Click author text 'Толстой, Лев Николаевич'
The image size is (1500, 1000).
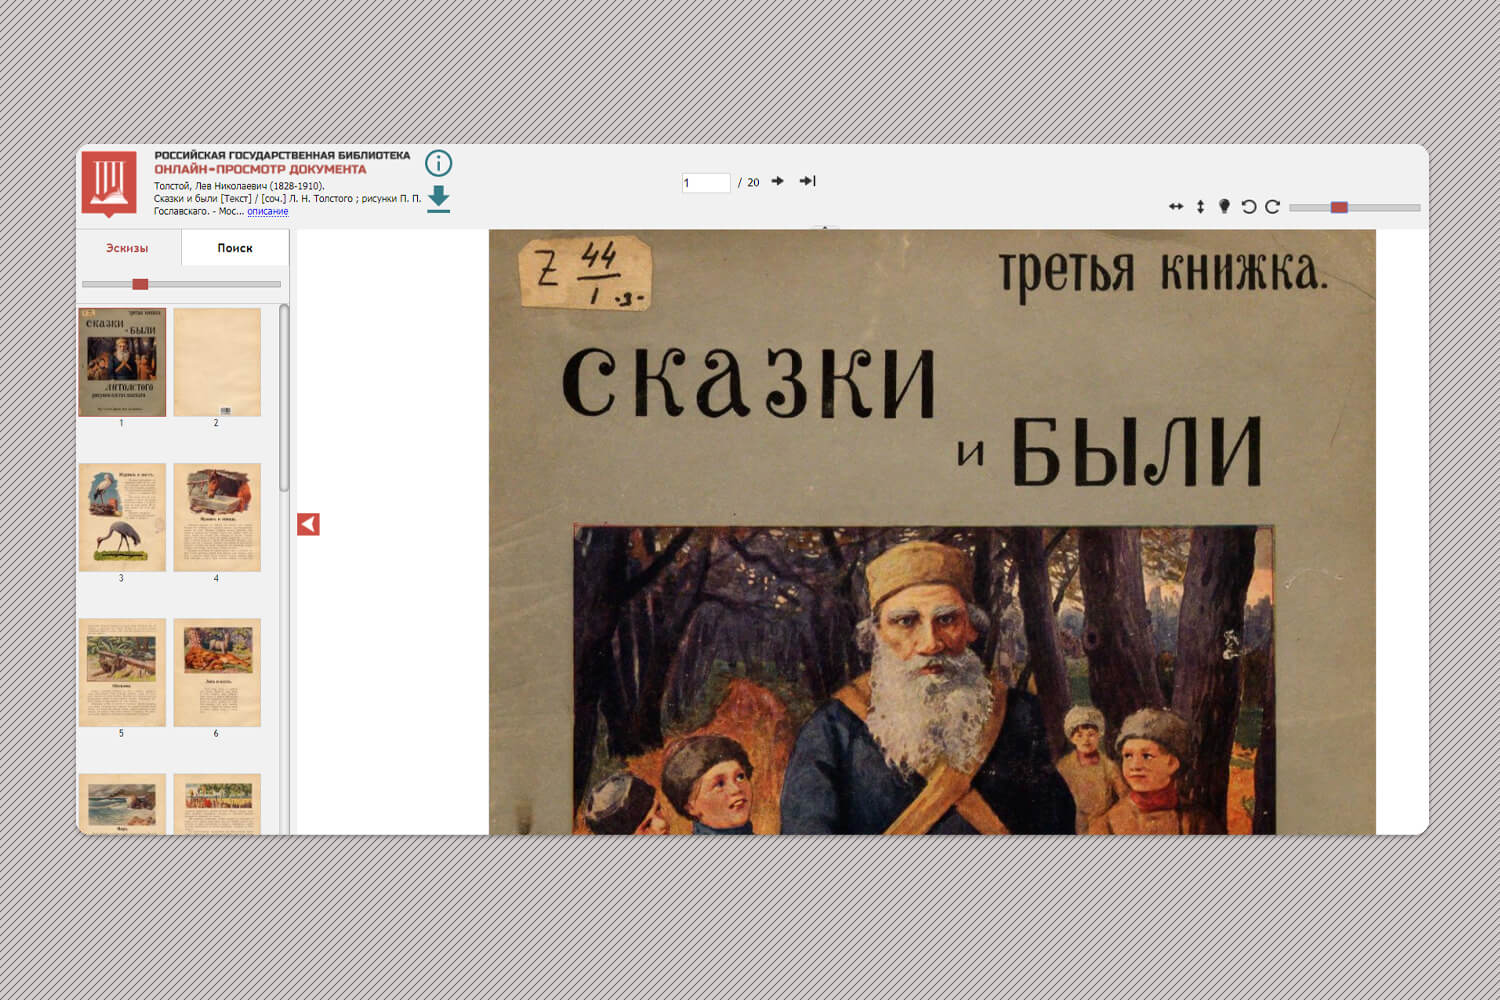coord(210,186)
